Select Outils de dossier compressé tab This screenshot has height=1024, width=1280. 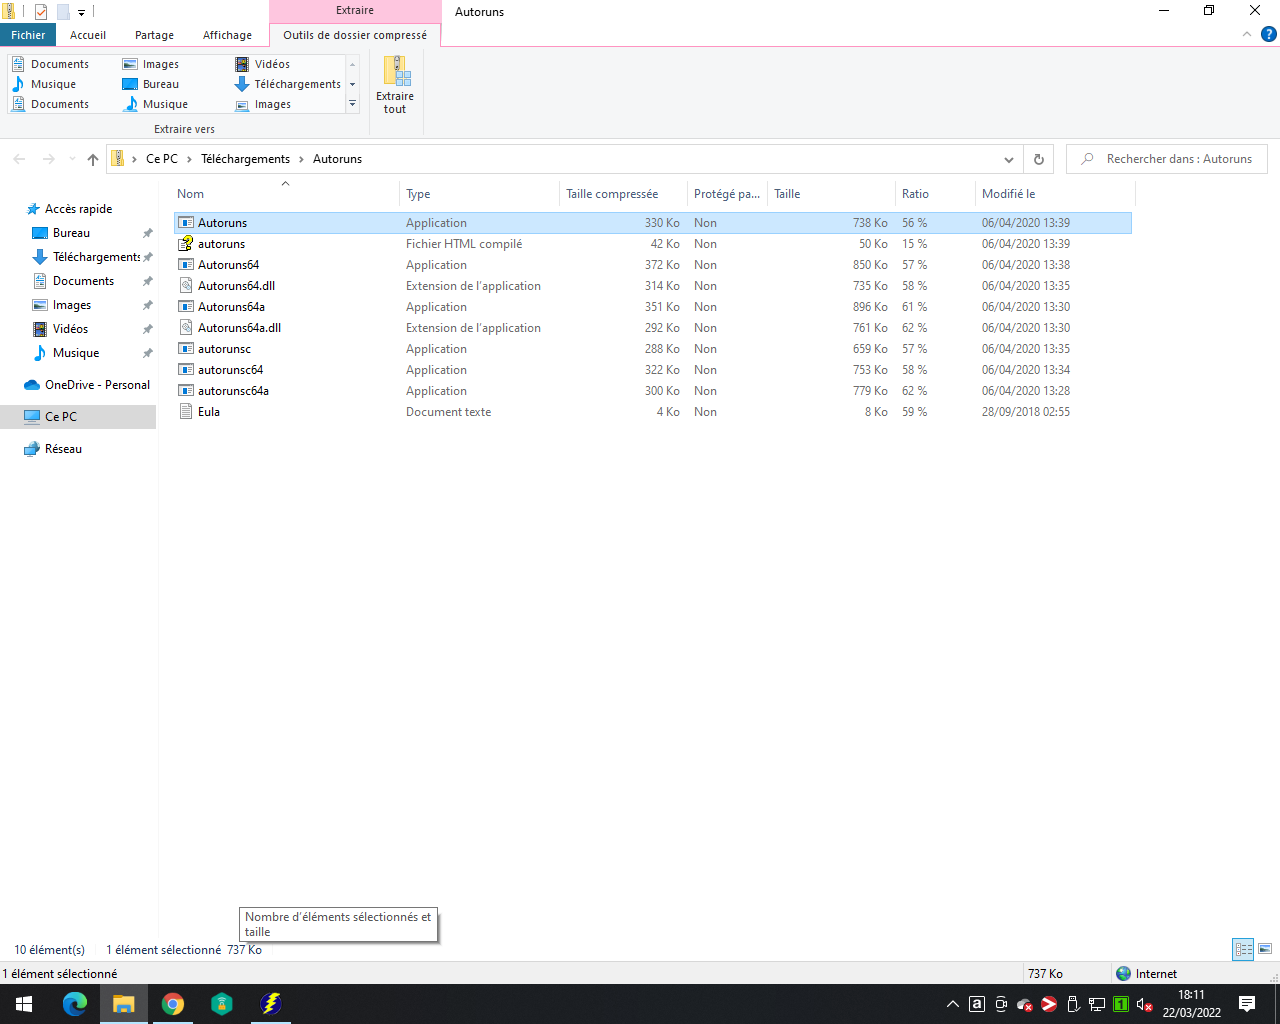click(x=355, y=35)
